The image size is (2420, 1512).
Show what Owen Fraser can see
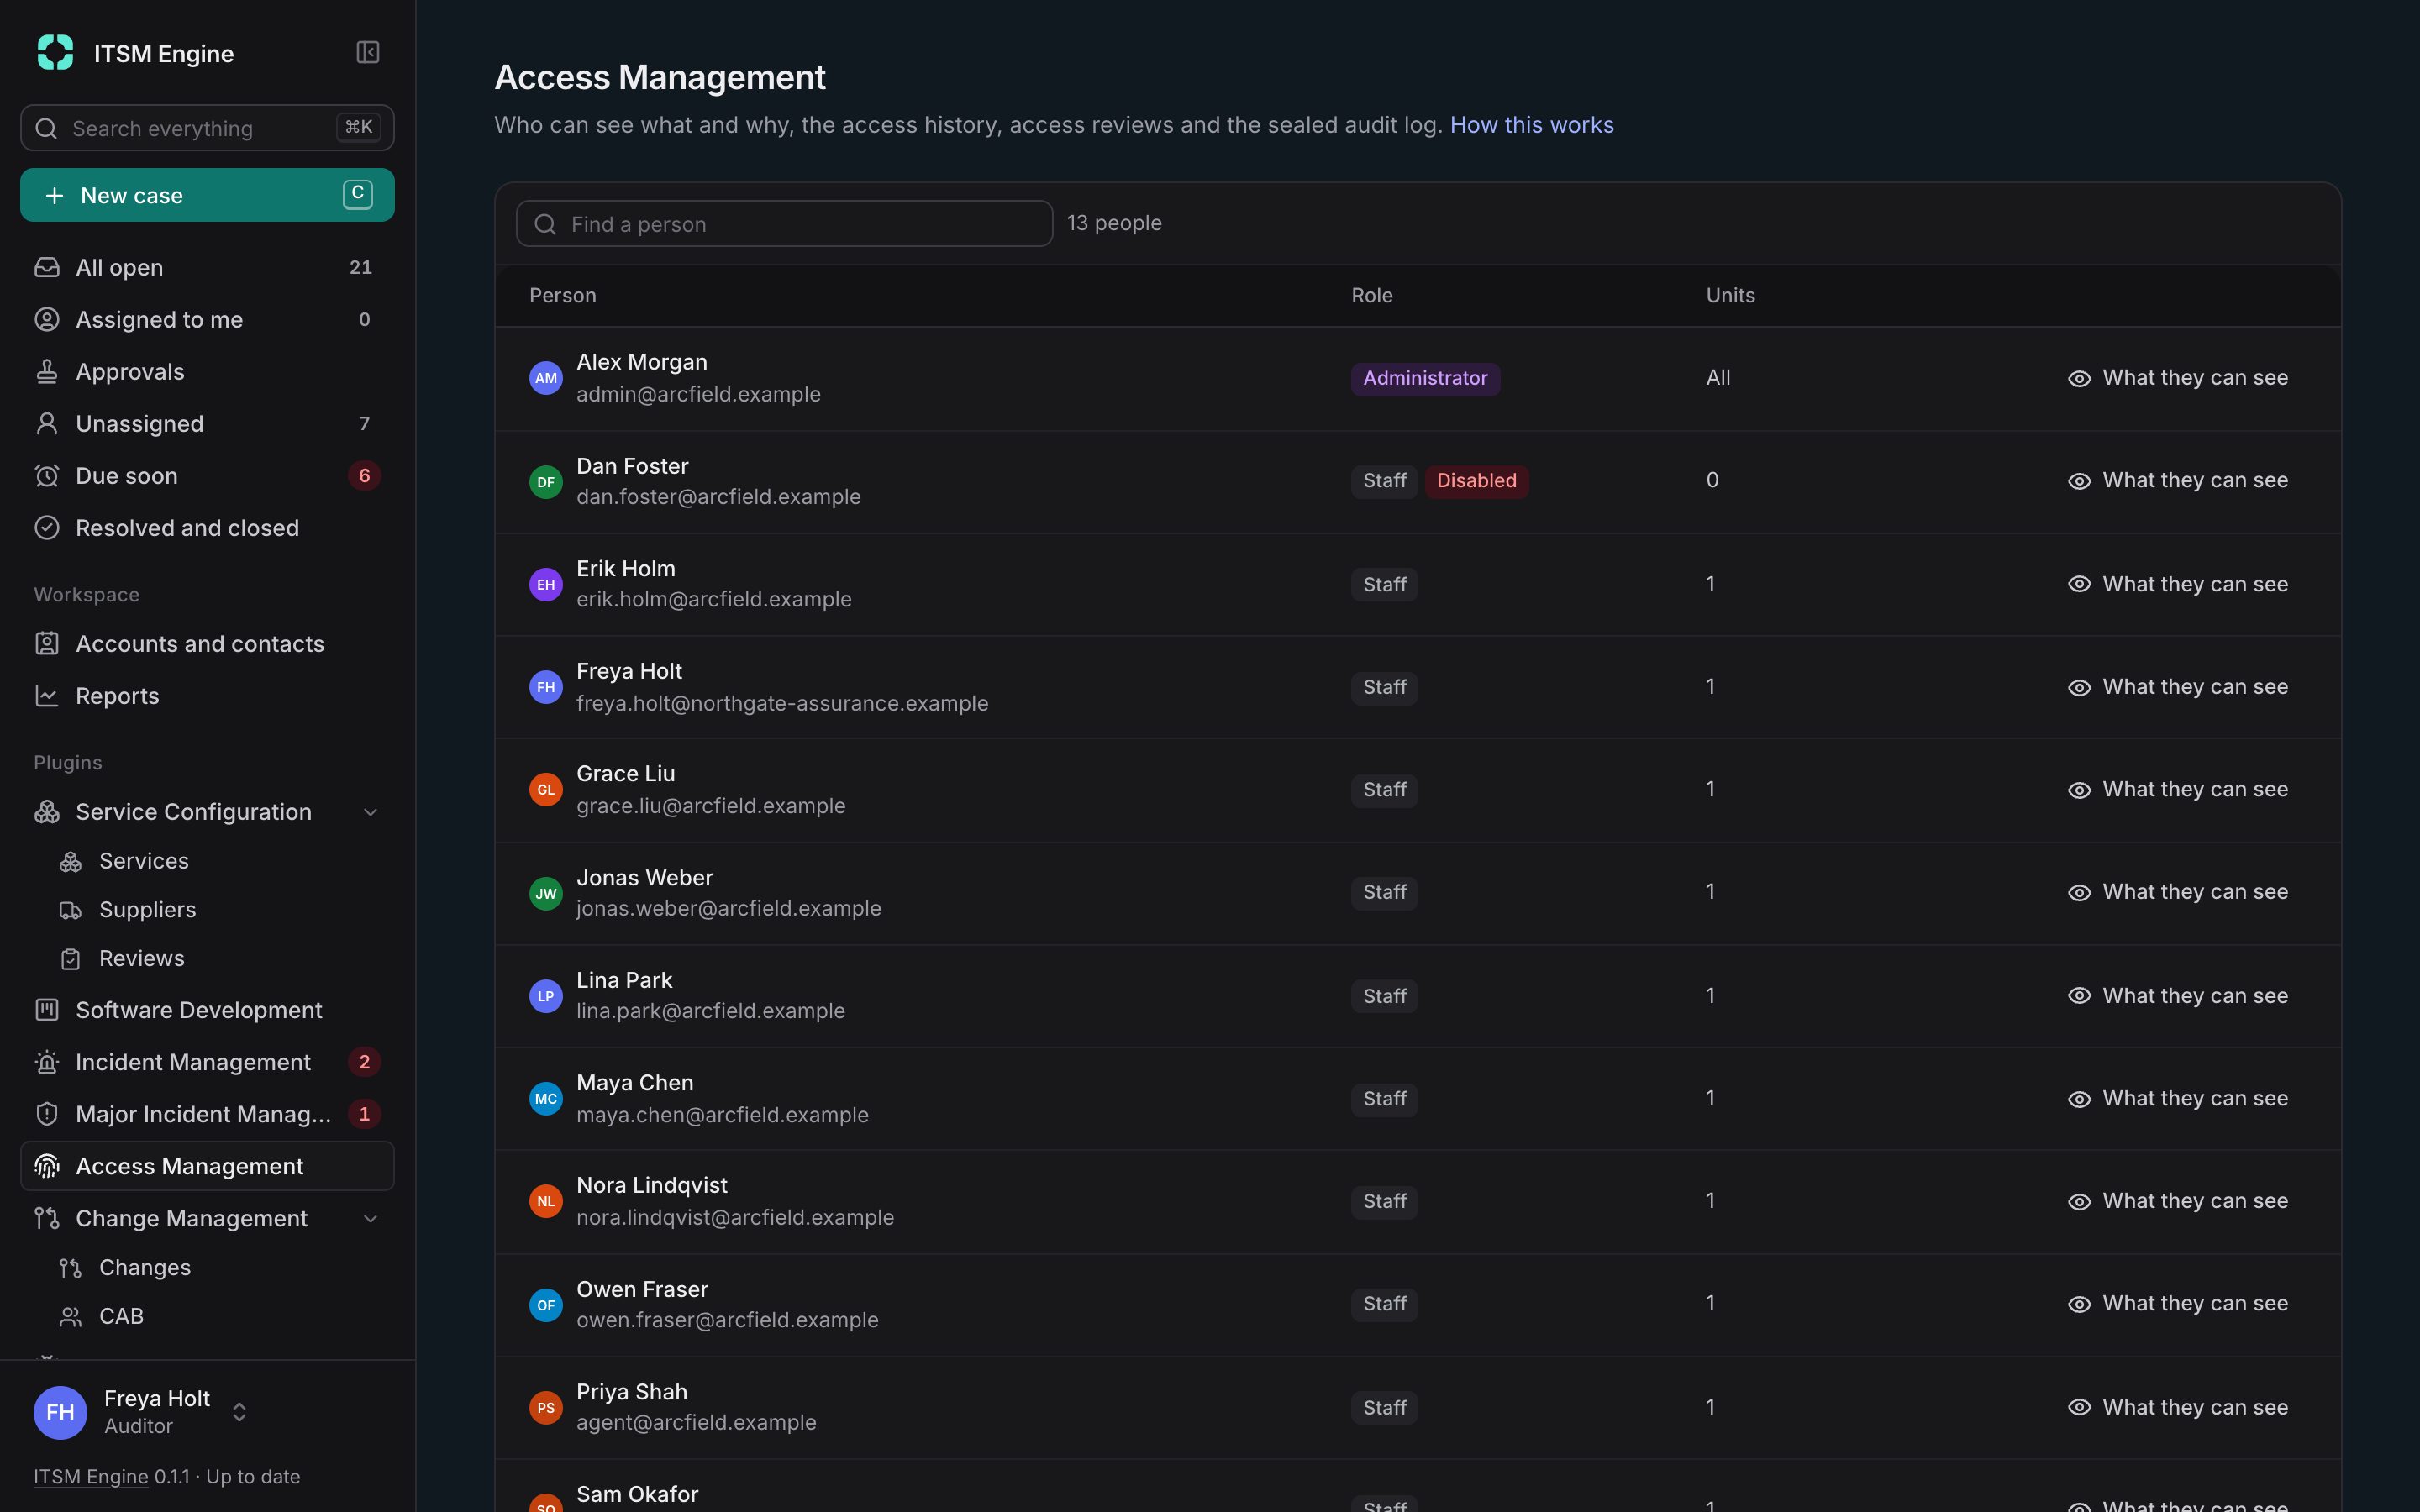pyautogui.click(x=2177, y=1304)
